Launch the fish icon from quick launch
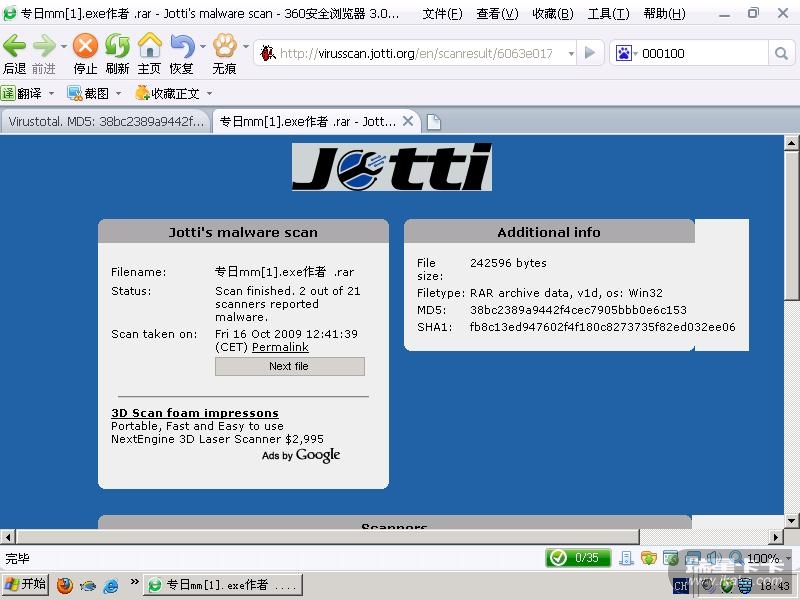Image resolution: width=800 pixels, height=600 pixels. pyautogui.click(x=88, y=585)
